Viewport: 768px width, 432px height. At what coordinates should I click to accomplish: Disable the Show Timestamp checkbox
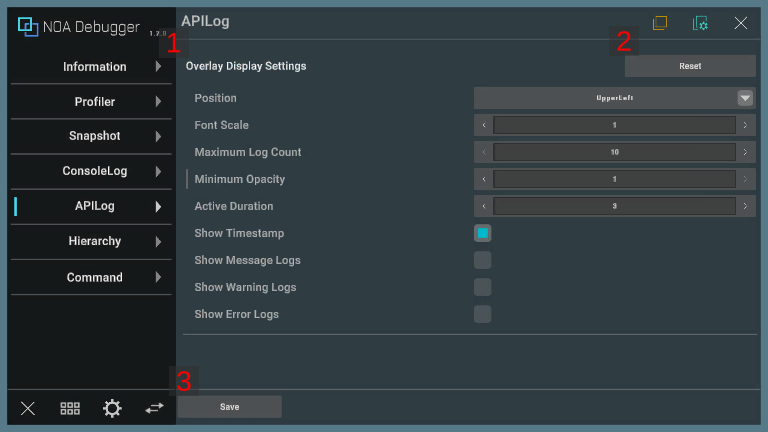[x=482, y=233]
